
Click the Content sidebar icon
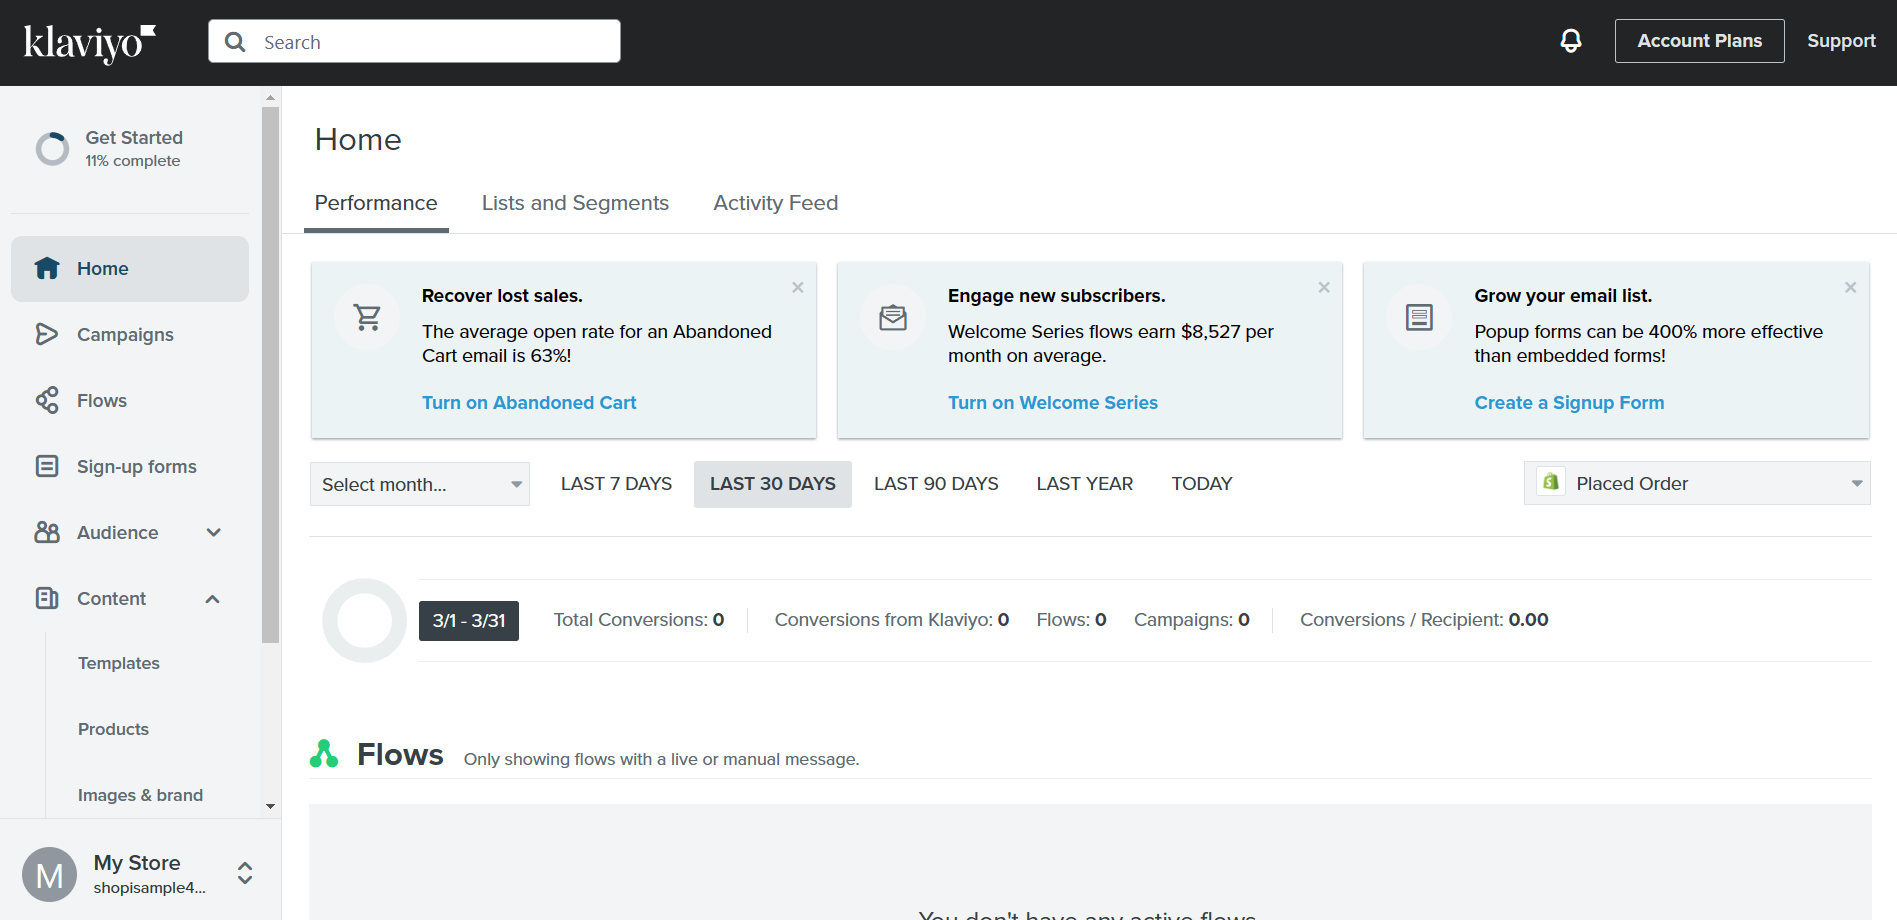click(47, 598)
